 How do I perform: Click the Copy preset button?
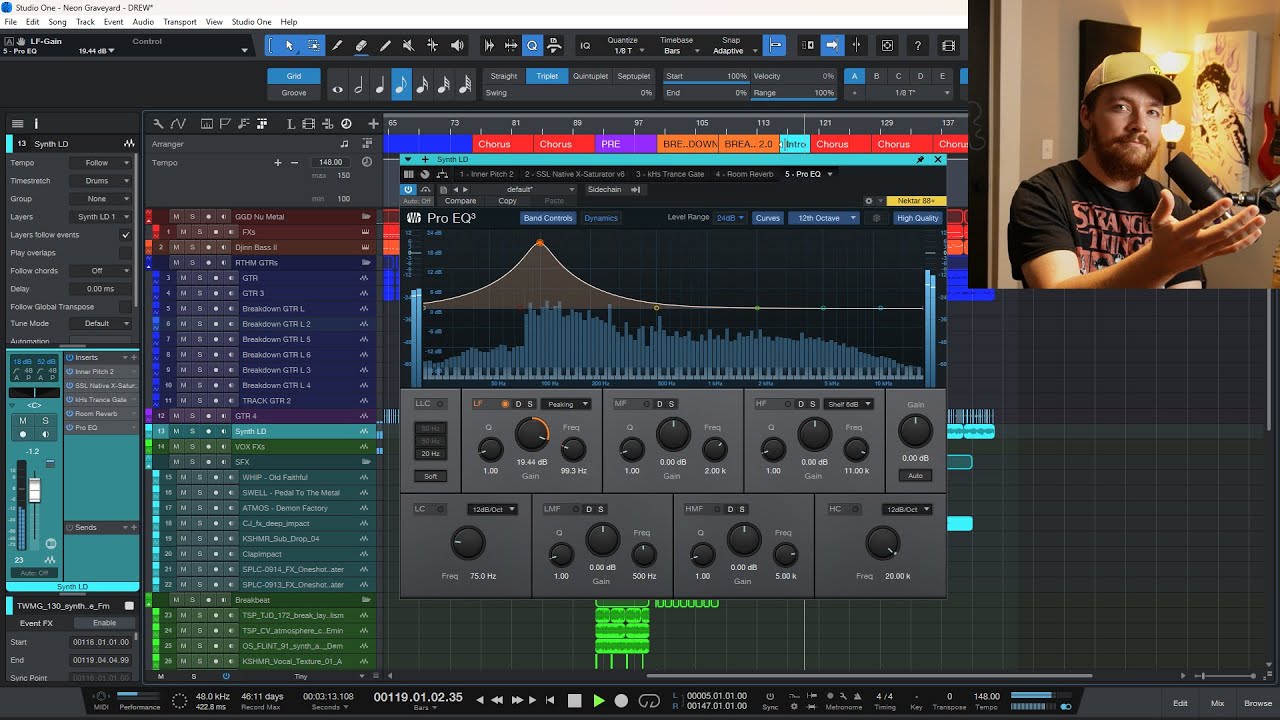point(507,201)
